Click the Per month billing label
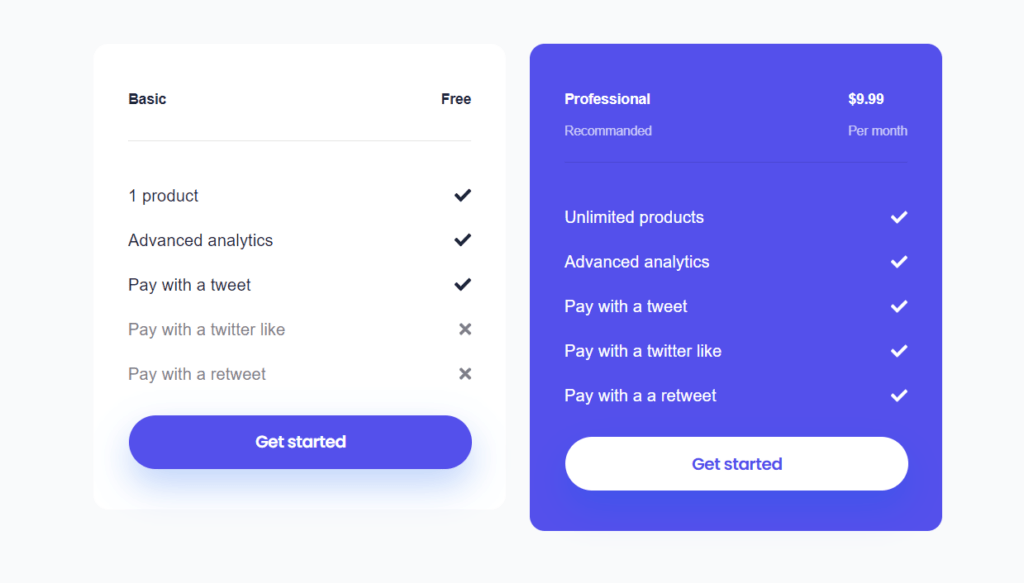 [877, 131]
